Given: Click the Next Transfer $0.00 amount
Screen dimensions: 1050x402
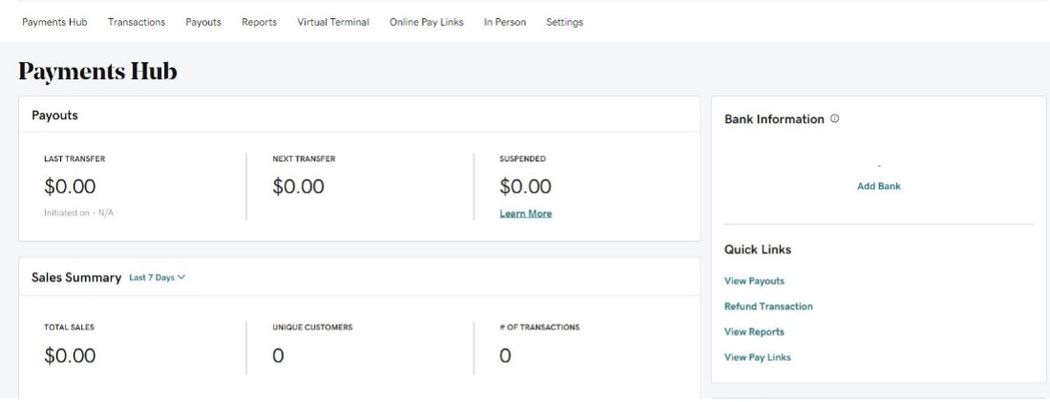Looking at the screenshot, I should (298, 187).
